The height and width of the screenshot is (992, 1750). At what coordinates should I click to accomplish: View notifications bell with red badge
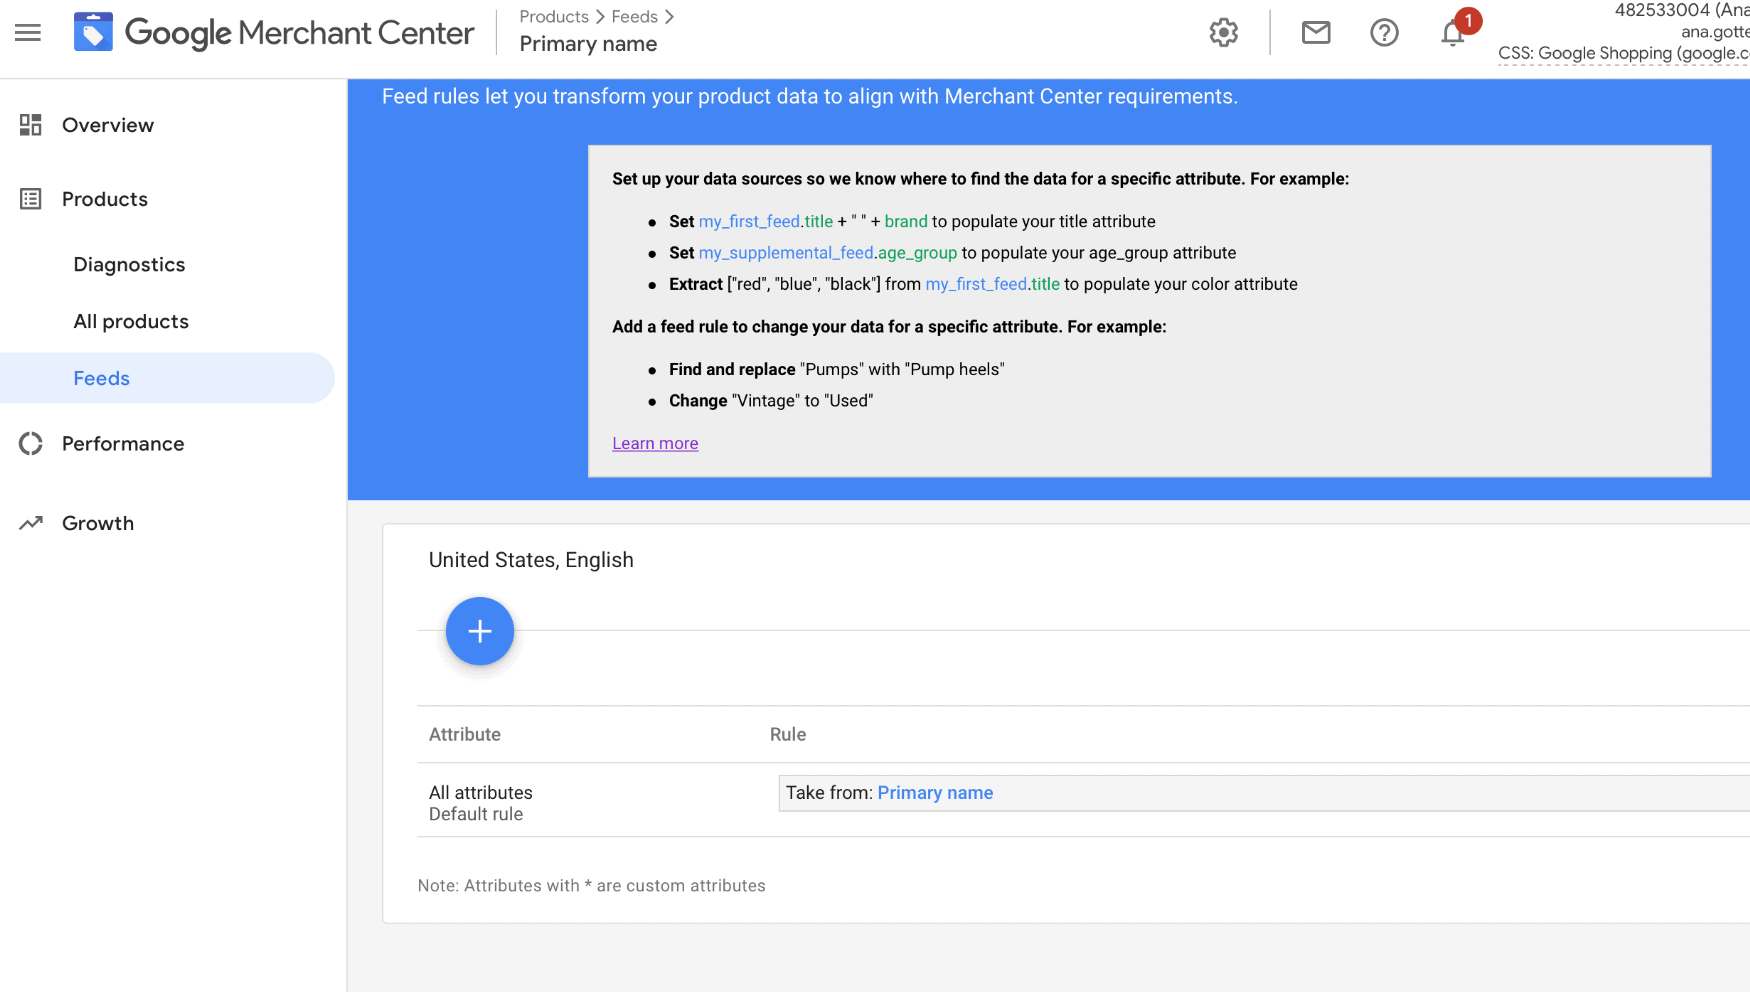1453,33
